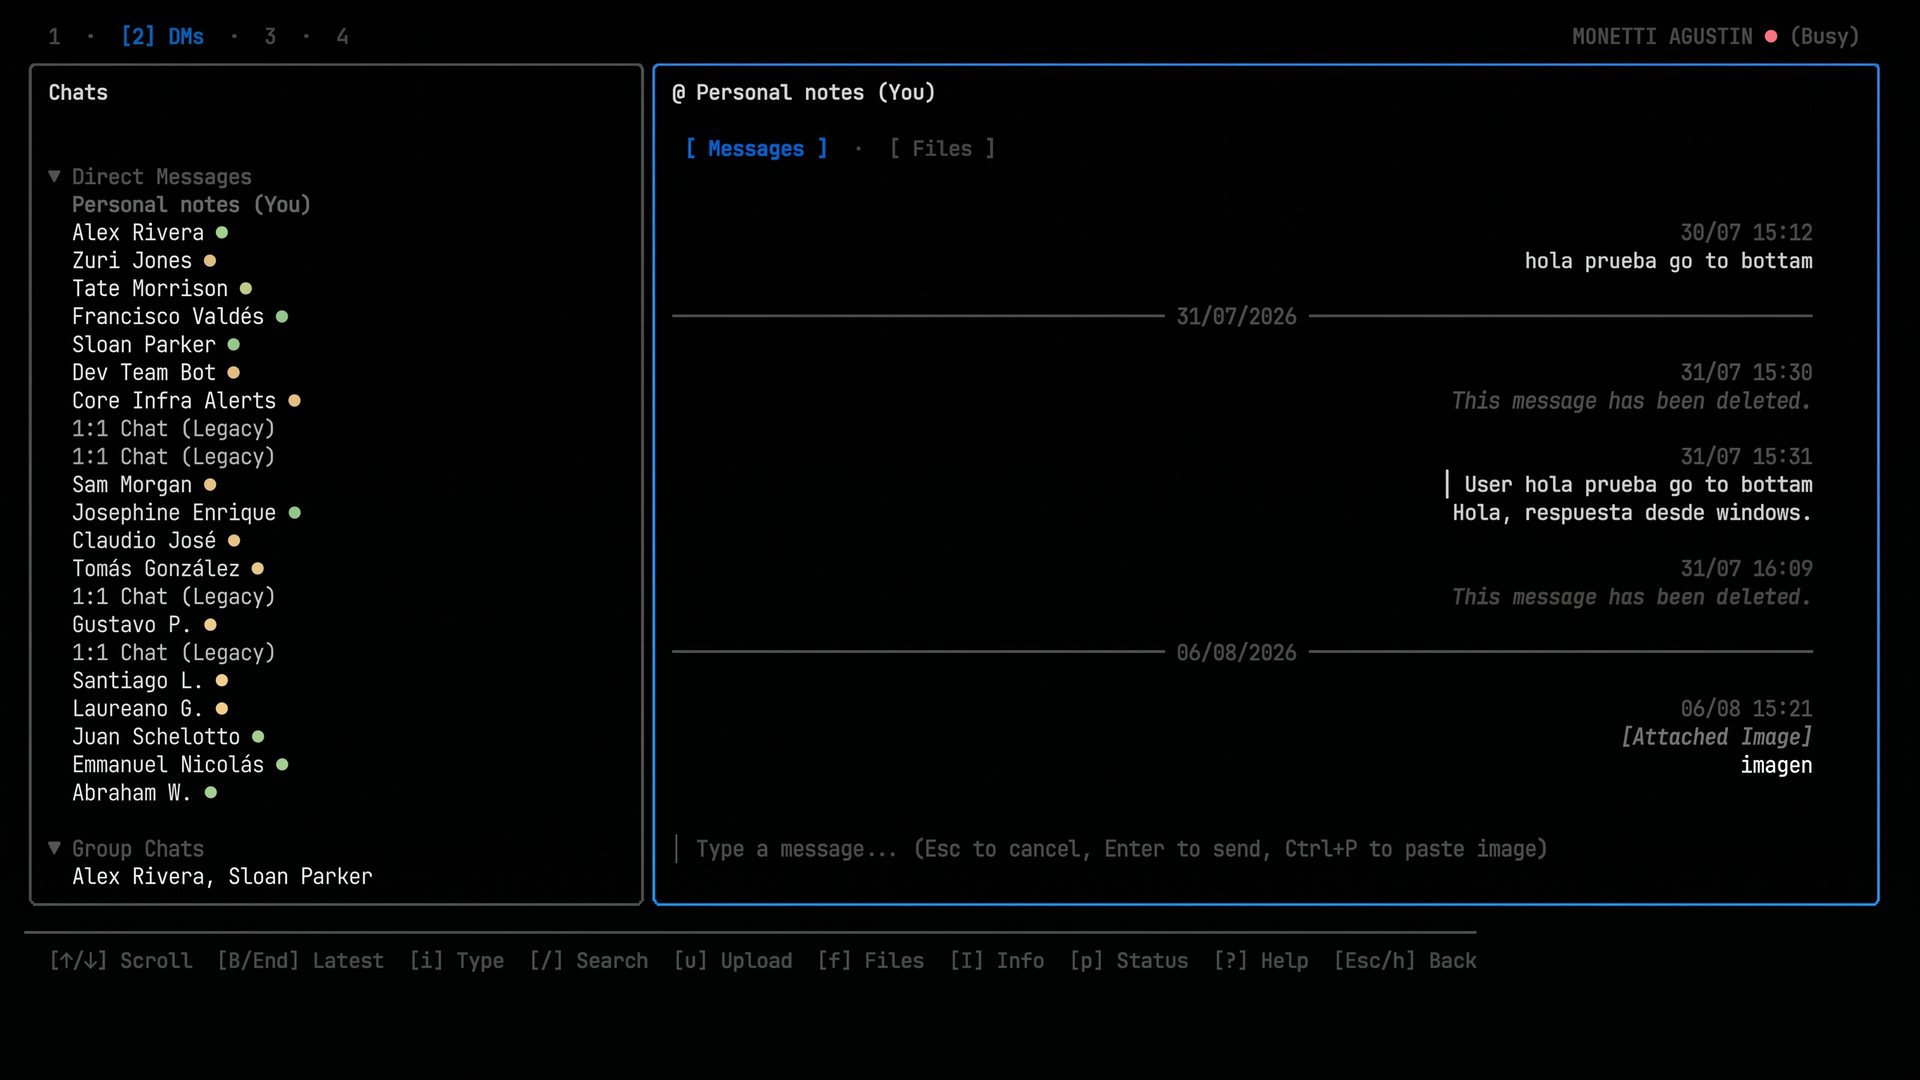1920x1080 pixels.
Task: Open chat with Alex Rivera
Action: (x=138, y=232)
